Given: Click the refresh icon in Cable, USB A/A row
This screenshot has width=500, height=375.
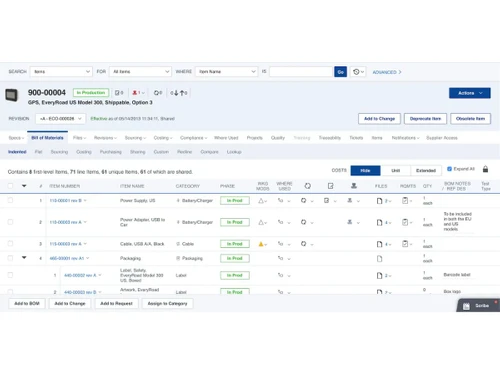Looking at the screenshot, I should click(303, 244).
